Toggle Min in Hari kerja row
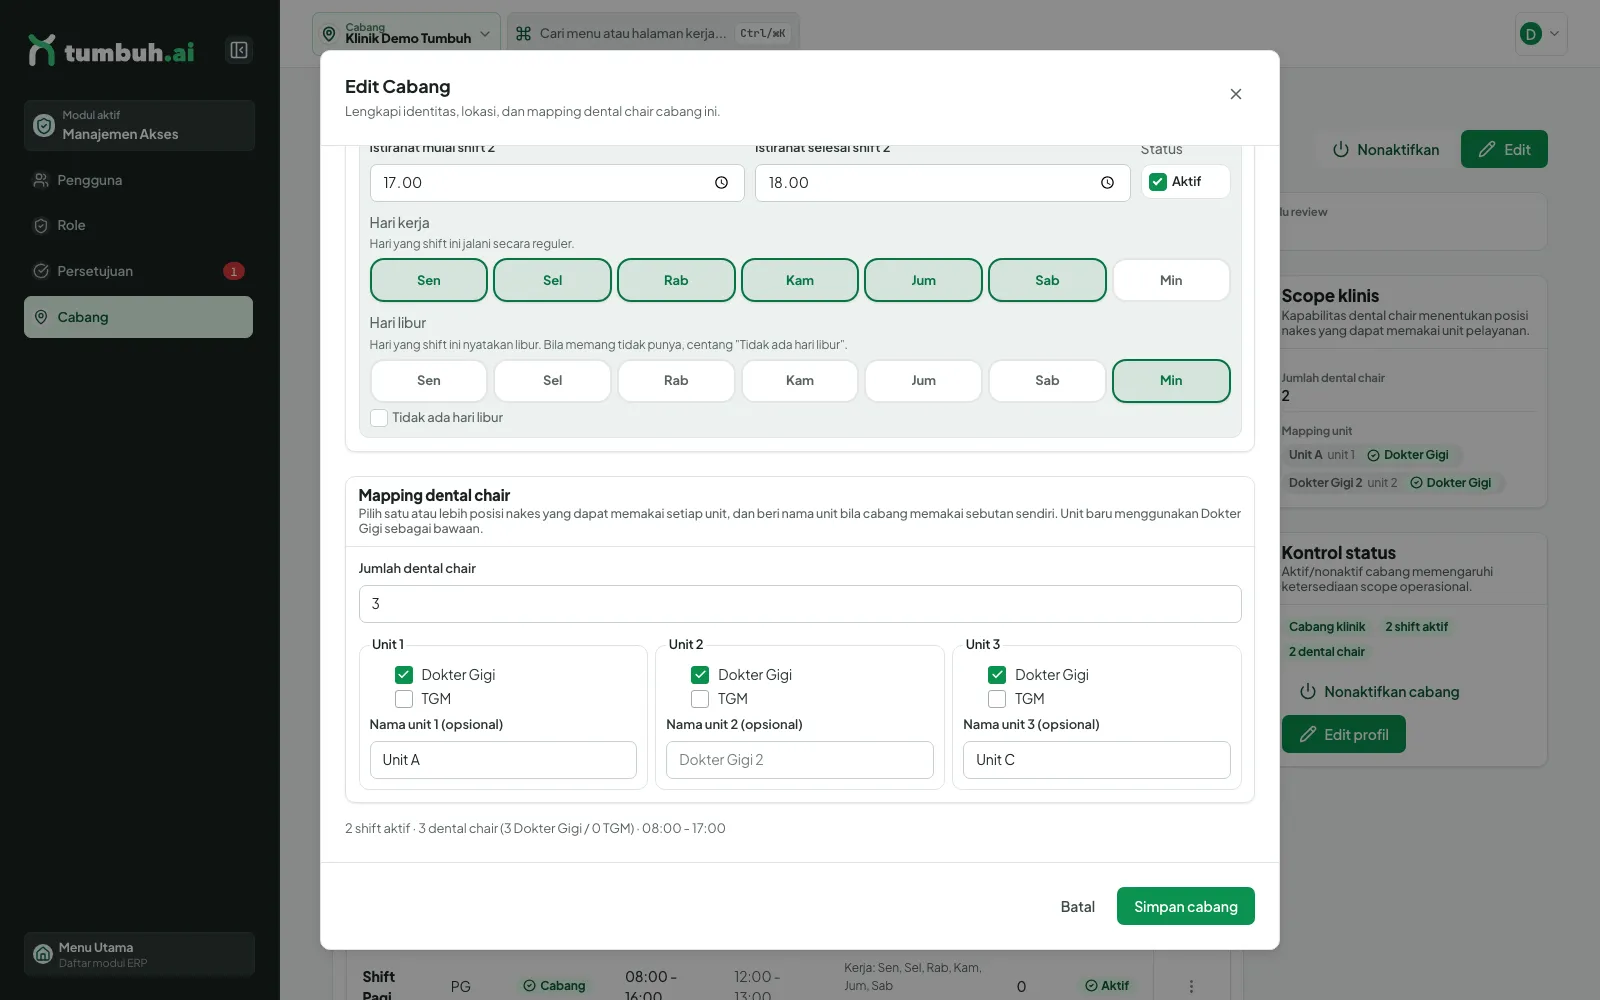This screenshot has height=1000, width=1600. [1171, 280]
